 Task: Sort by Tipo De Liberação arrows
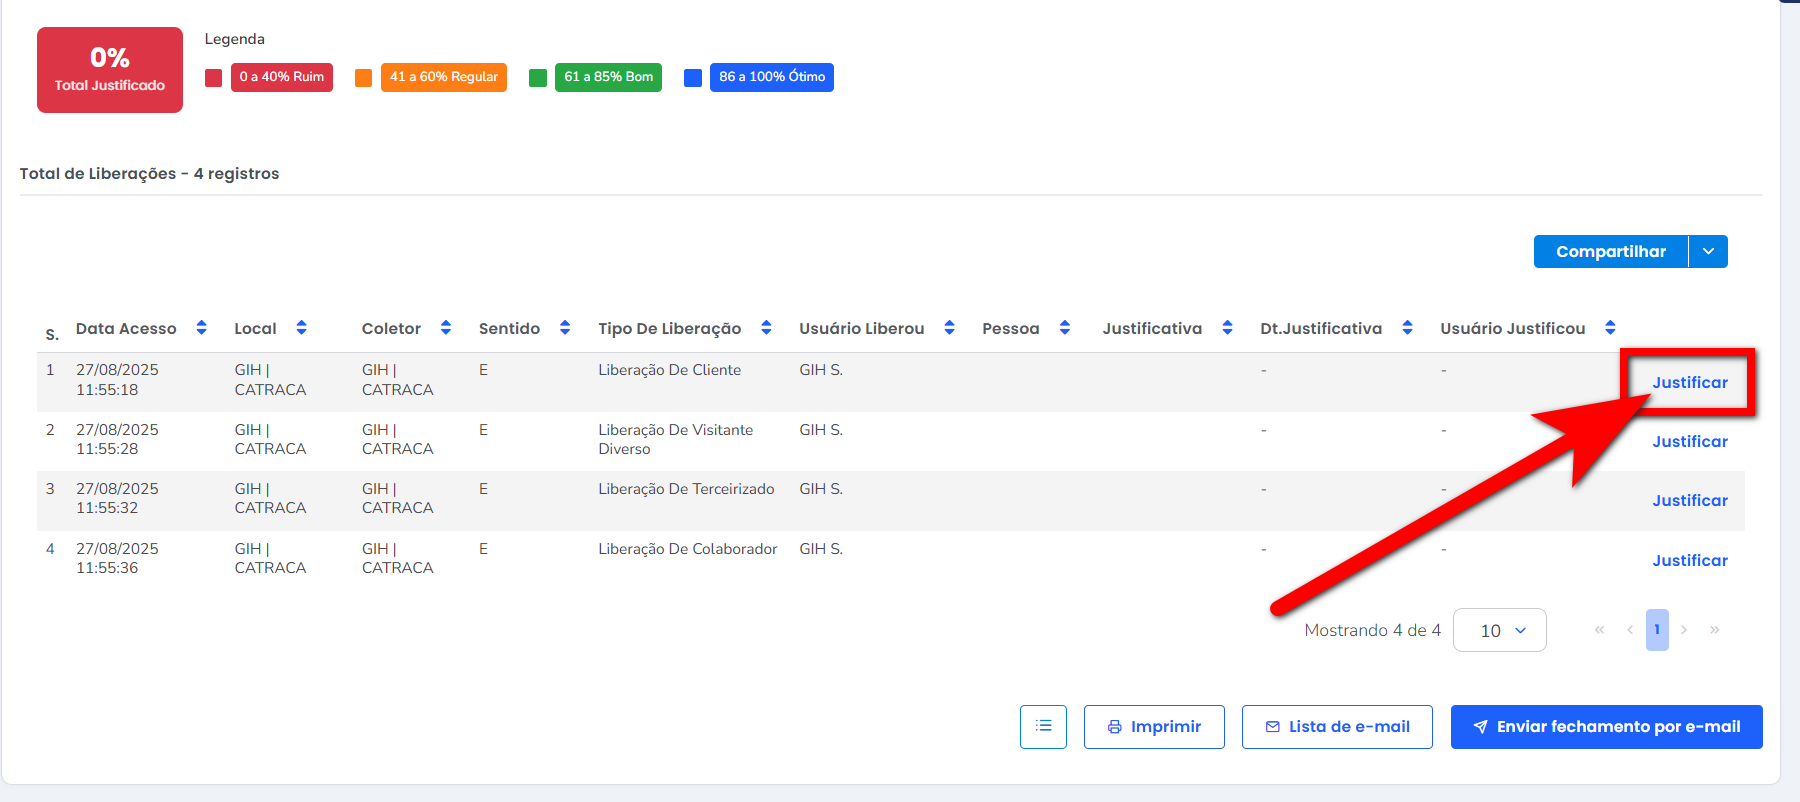point(766,328)
